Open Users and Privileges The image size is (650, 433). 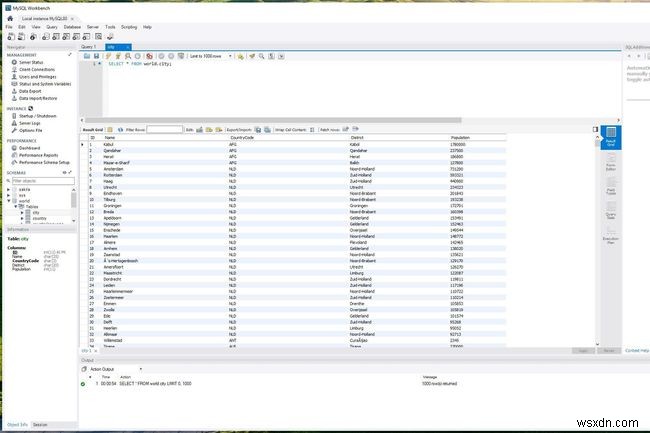click(x=37, y=77)
